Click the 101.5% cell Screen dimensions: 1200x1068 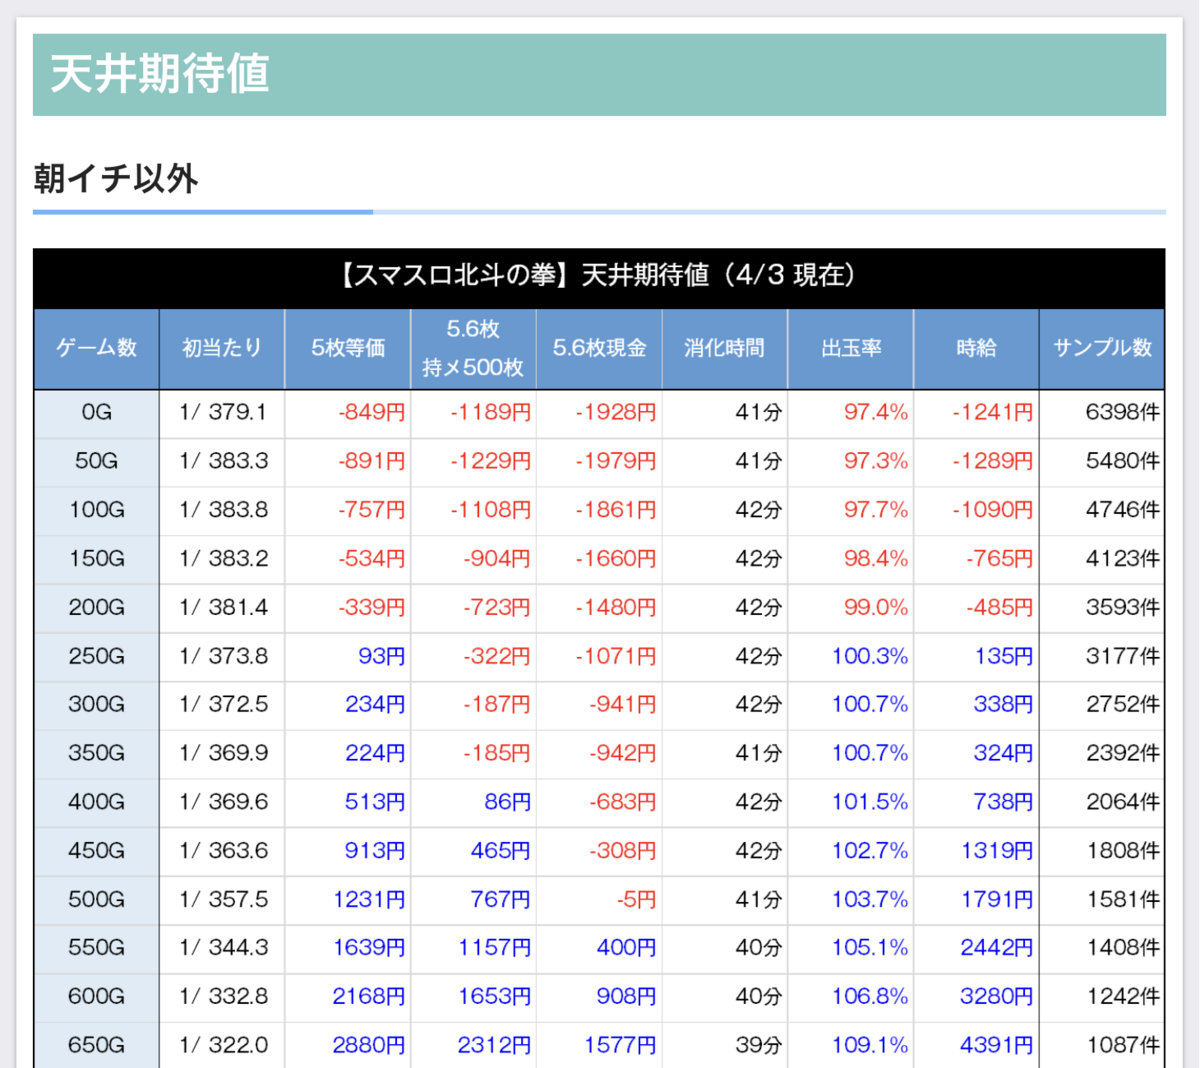tap(851, 802)
